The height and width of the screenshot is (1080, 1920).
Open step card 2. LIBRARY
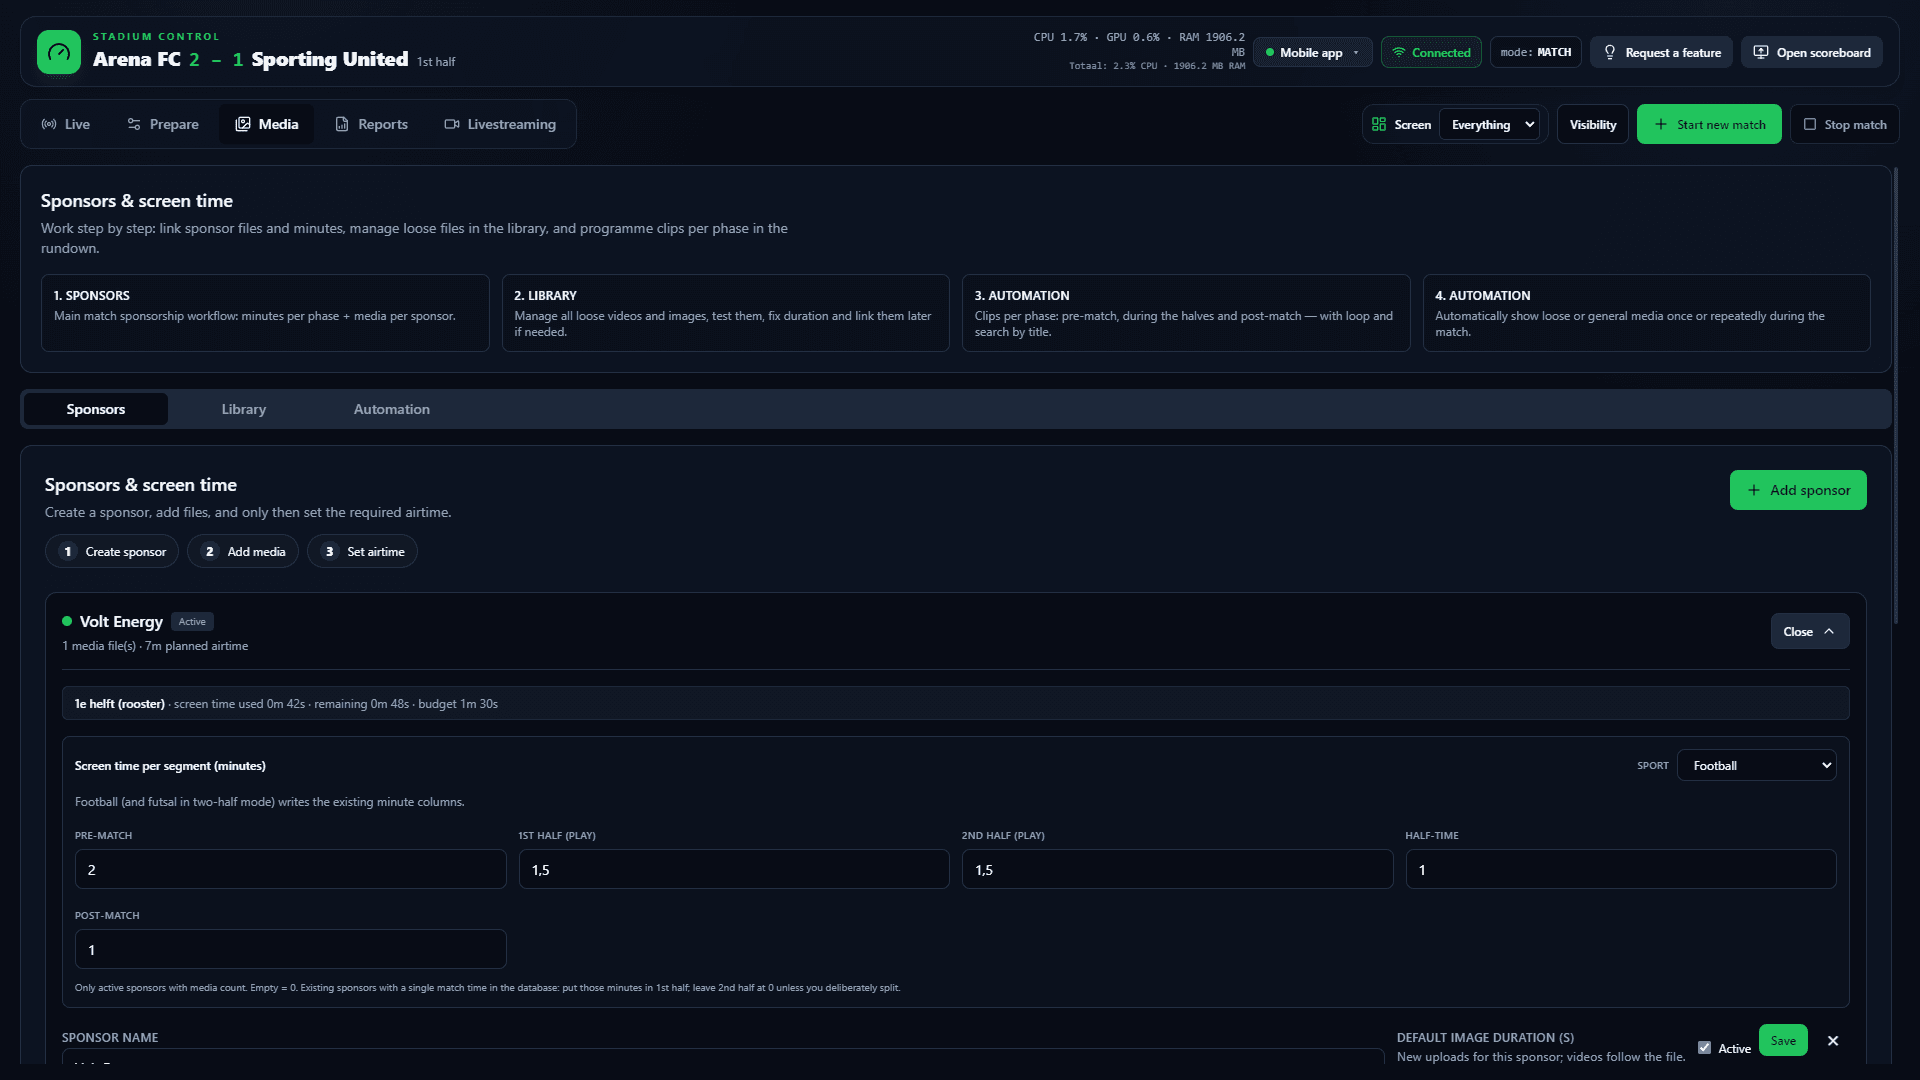pos(725,313)
